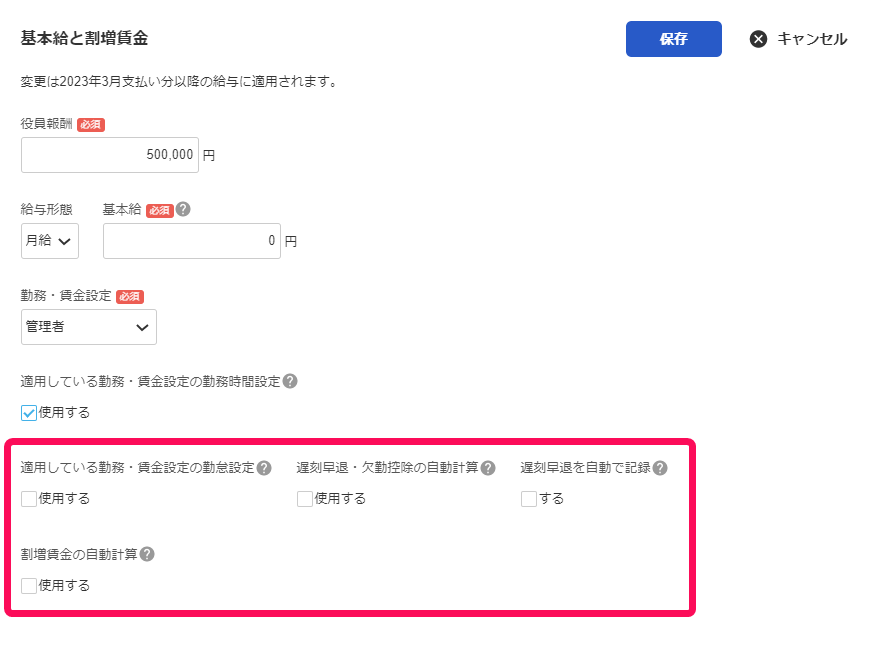Image resolution: width=881 pixels, height=653 pixels.
Task: Check する under 遅刻早退を自動で記録
Action: [x=529, y=498]
